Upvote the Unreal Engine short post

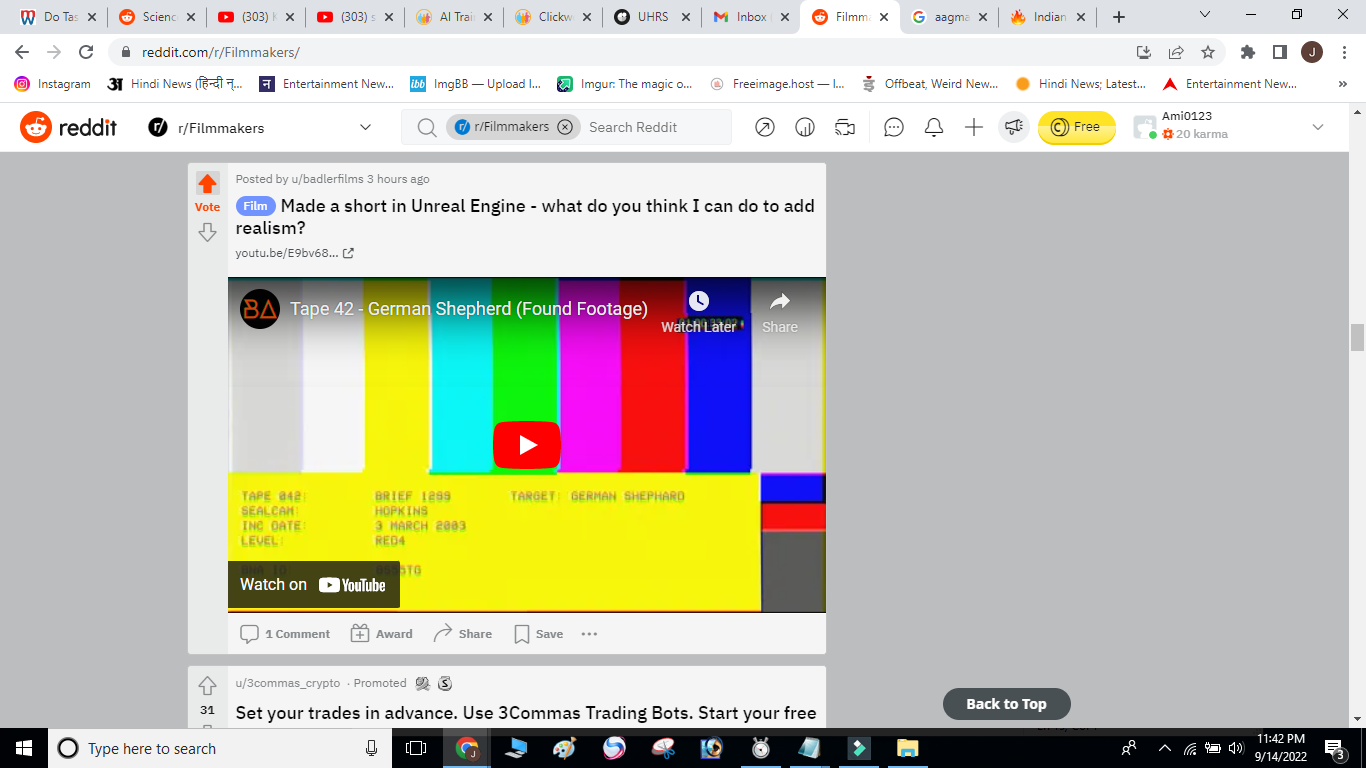pyautogui.click(x=207, y=184)
